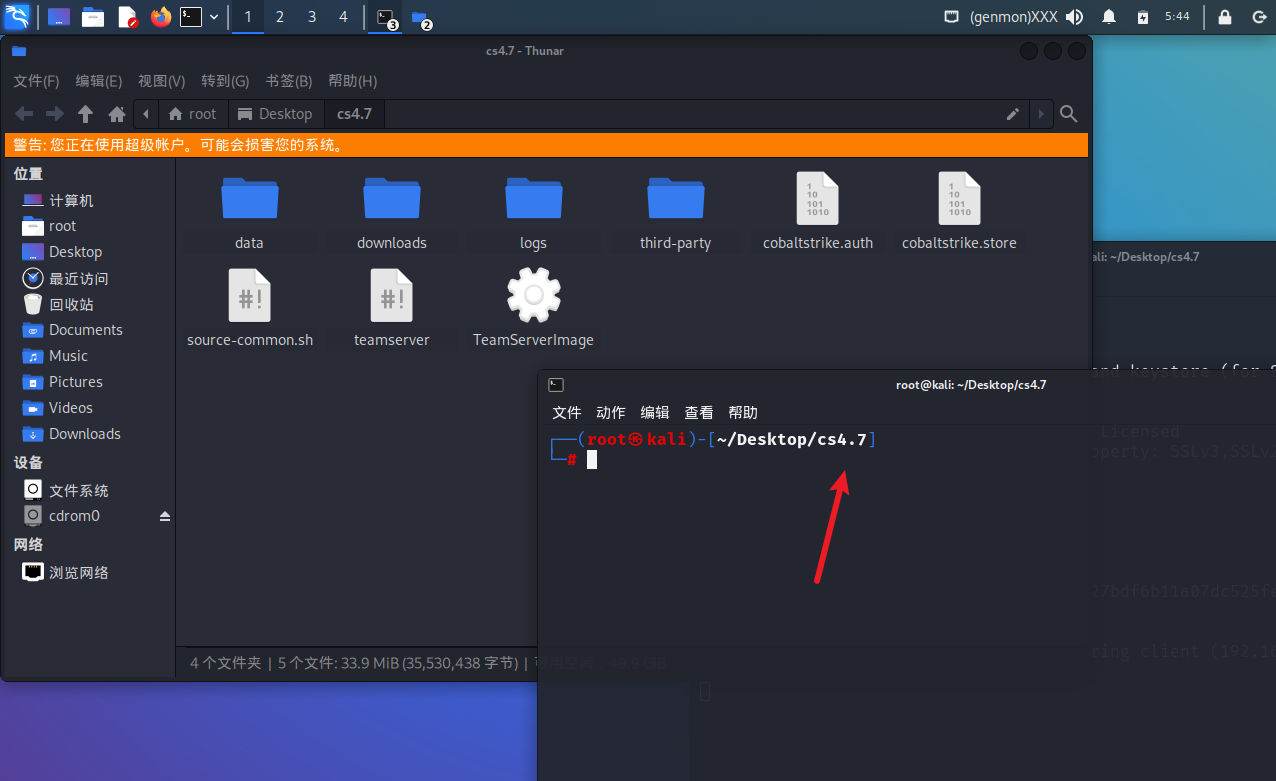This screenshot has height=781, width=1276.
Task: Expand the terminal launcher dropdown arrow
Action: click(214, 17)
